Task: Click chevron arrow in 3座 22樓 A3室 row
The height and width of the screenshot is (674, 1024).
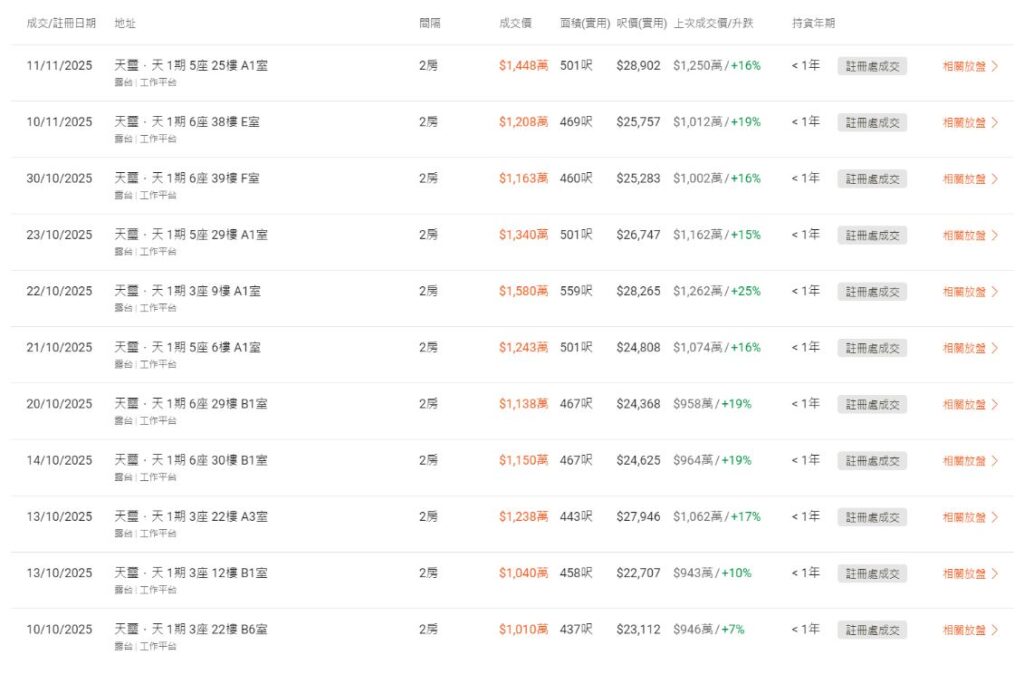Action: [995, 517]
